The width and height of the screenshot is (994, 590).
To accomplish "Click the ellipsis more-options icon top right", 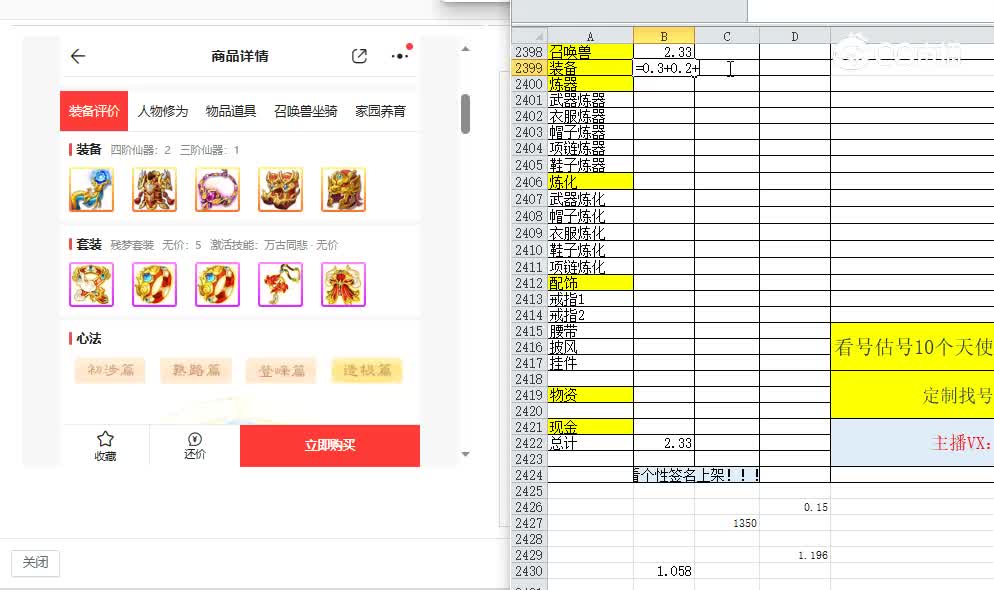I will coord(399,56).
